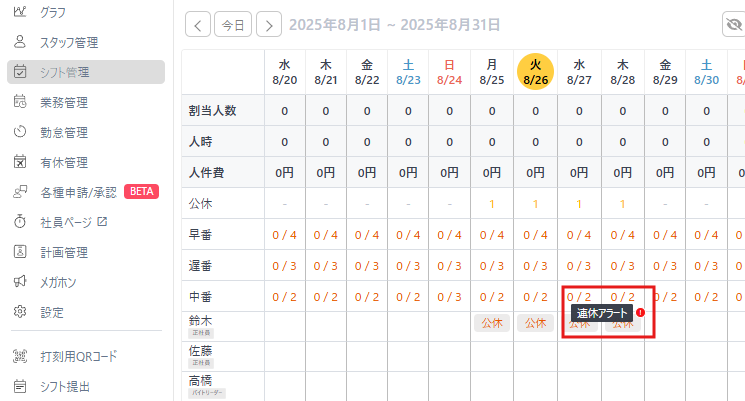Click the 勤怠管理 clock icon
This screenshot has width=745, height=401.
[20, 132]
